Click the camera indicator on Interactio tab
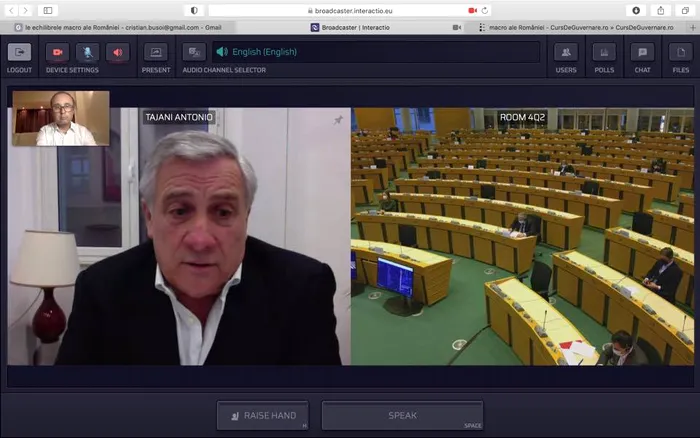Image resolution: width=700 pixels, height=438 pixels. 456,27
